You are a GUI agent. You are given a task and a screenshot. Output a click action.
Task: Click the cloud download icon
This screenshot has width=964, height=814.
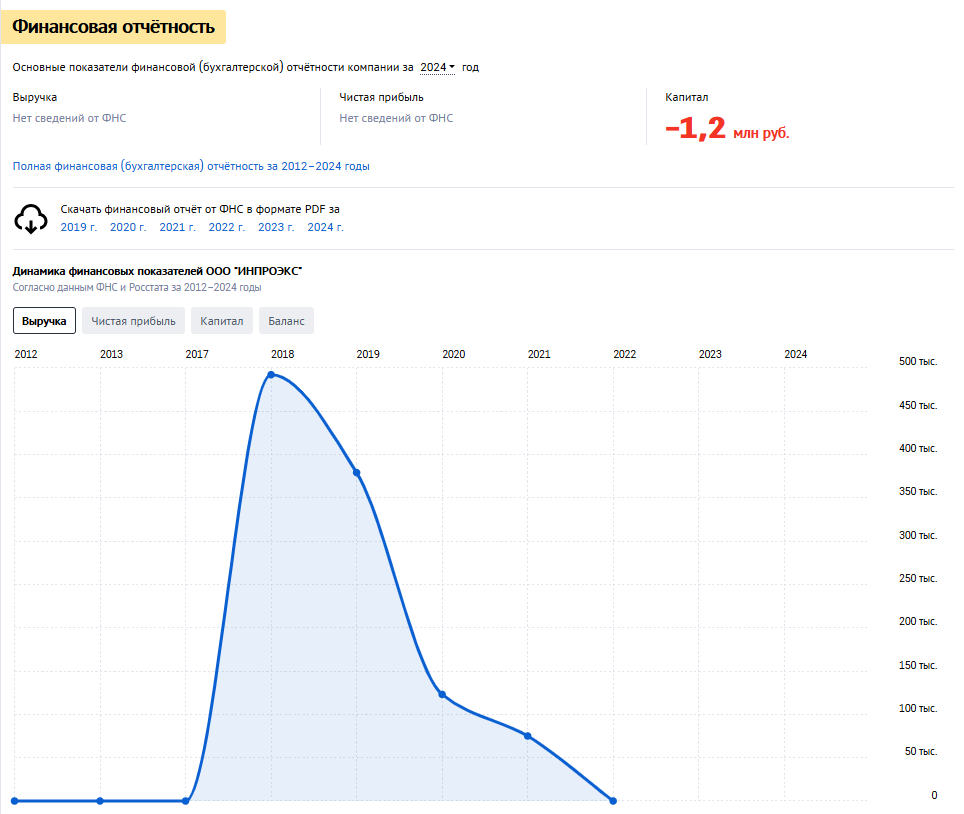click(31, 218)
